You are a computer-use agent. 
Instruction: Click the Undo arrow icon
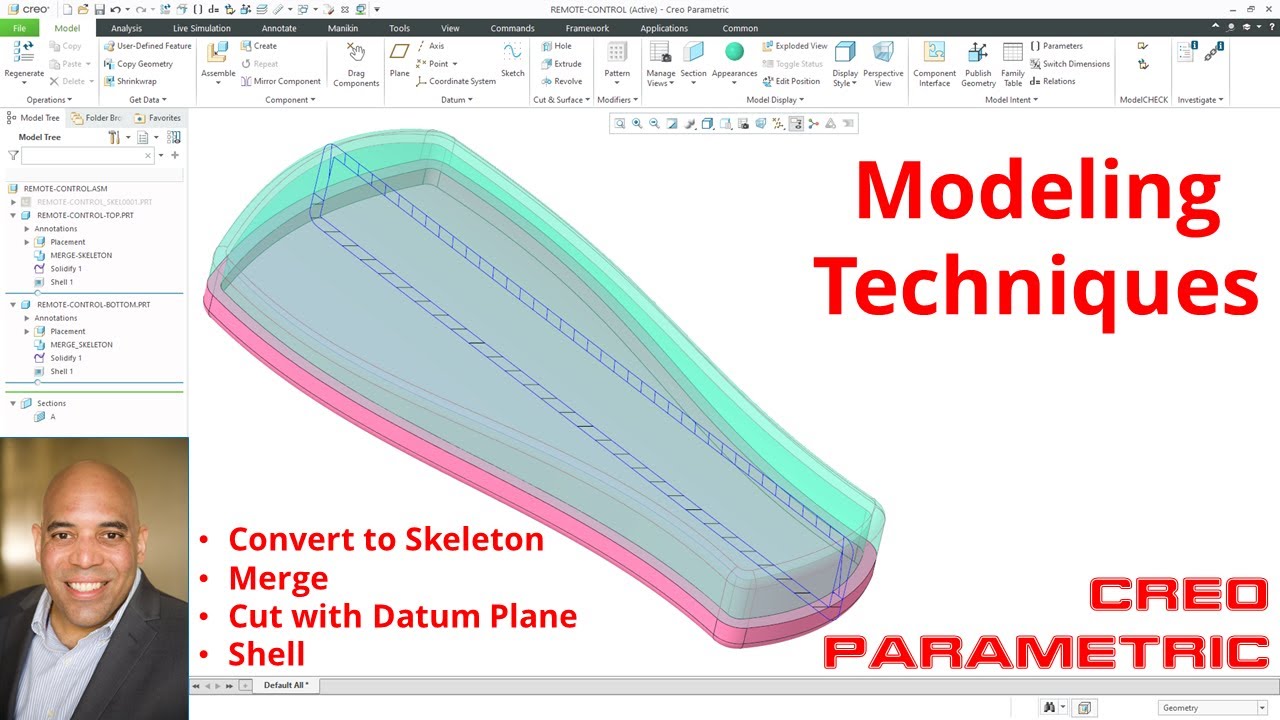(115, 9)
